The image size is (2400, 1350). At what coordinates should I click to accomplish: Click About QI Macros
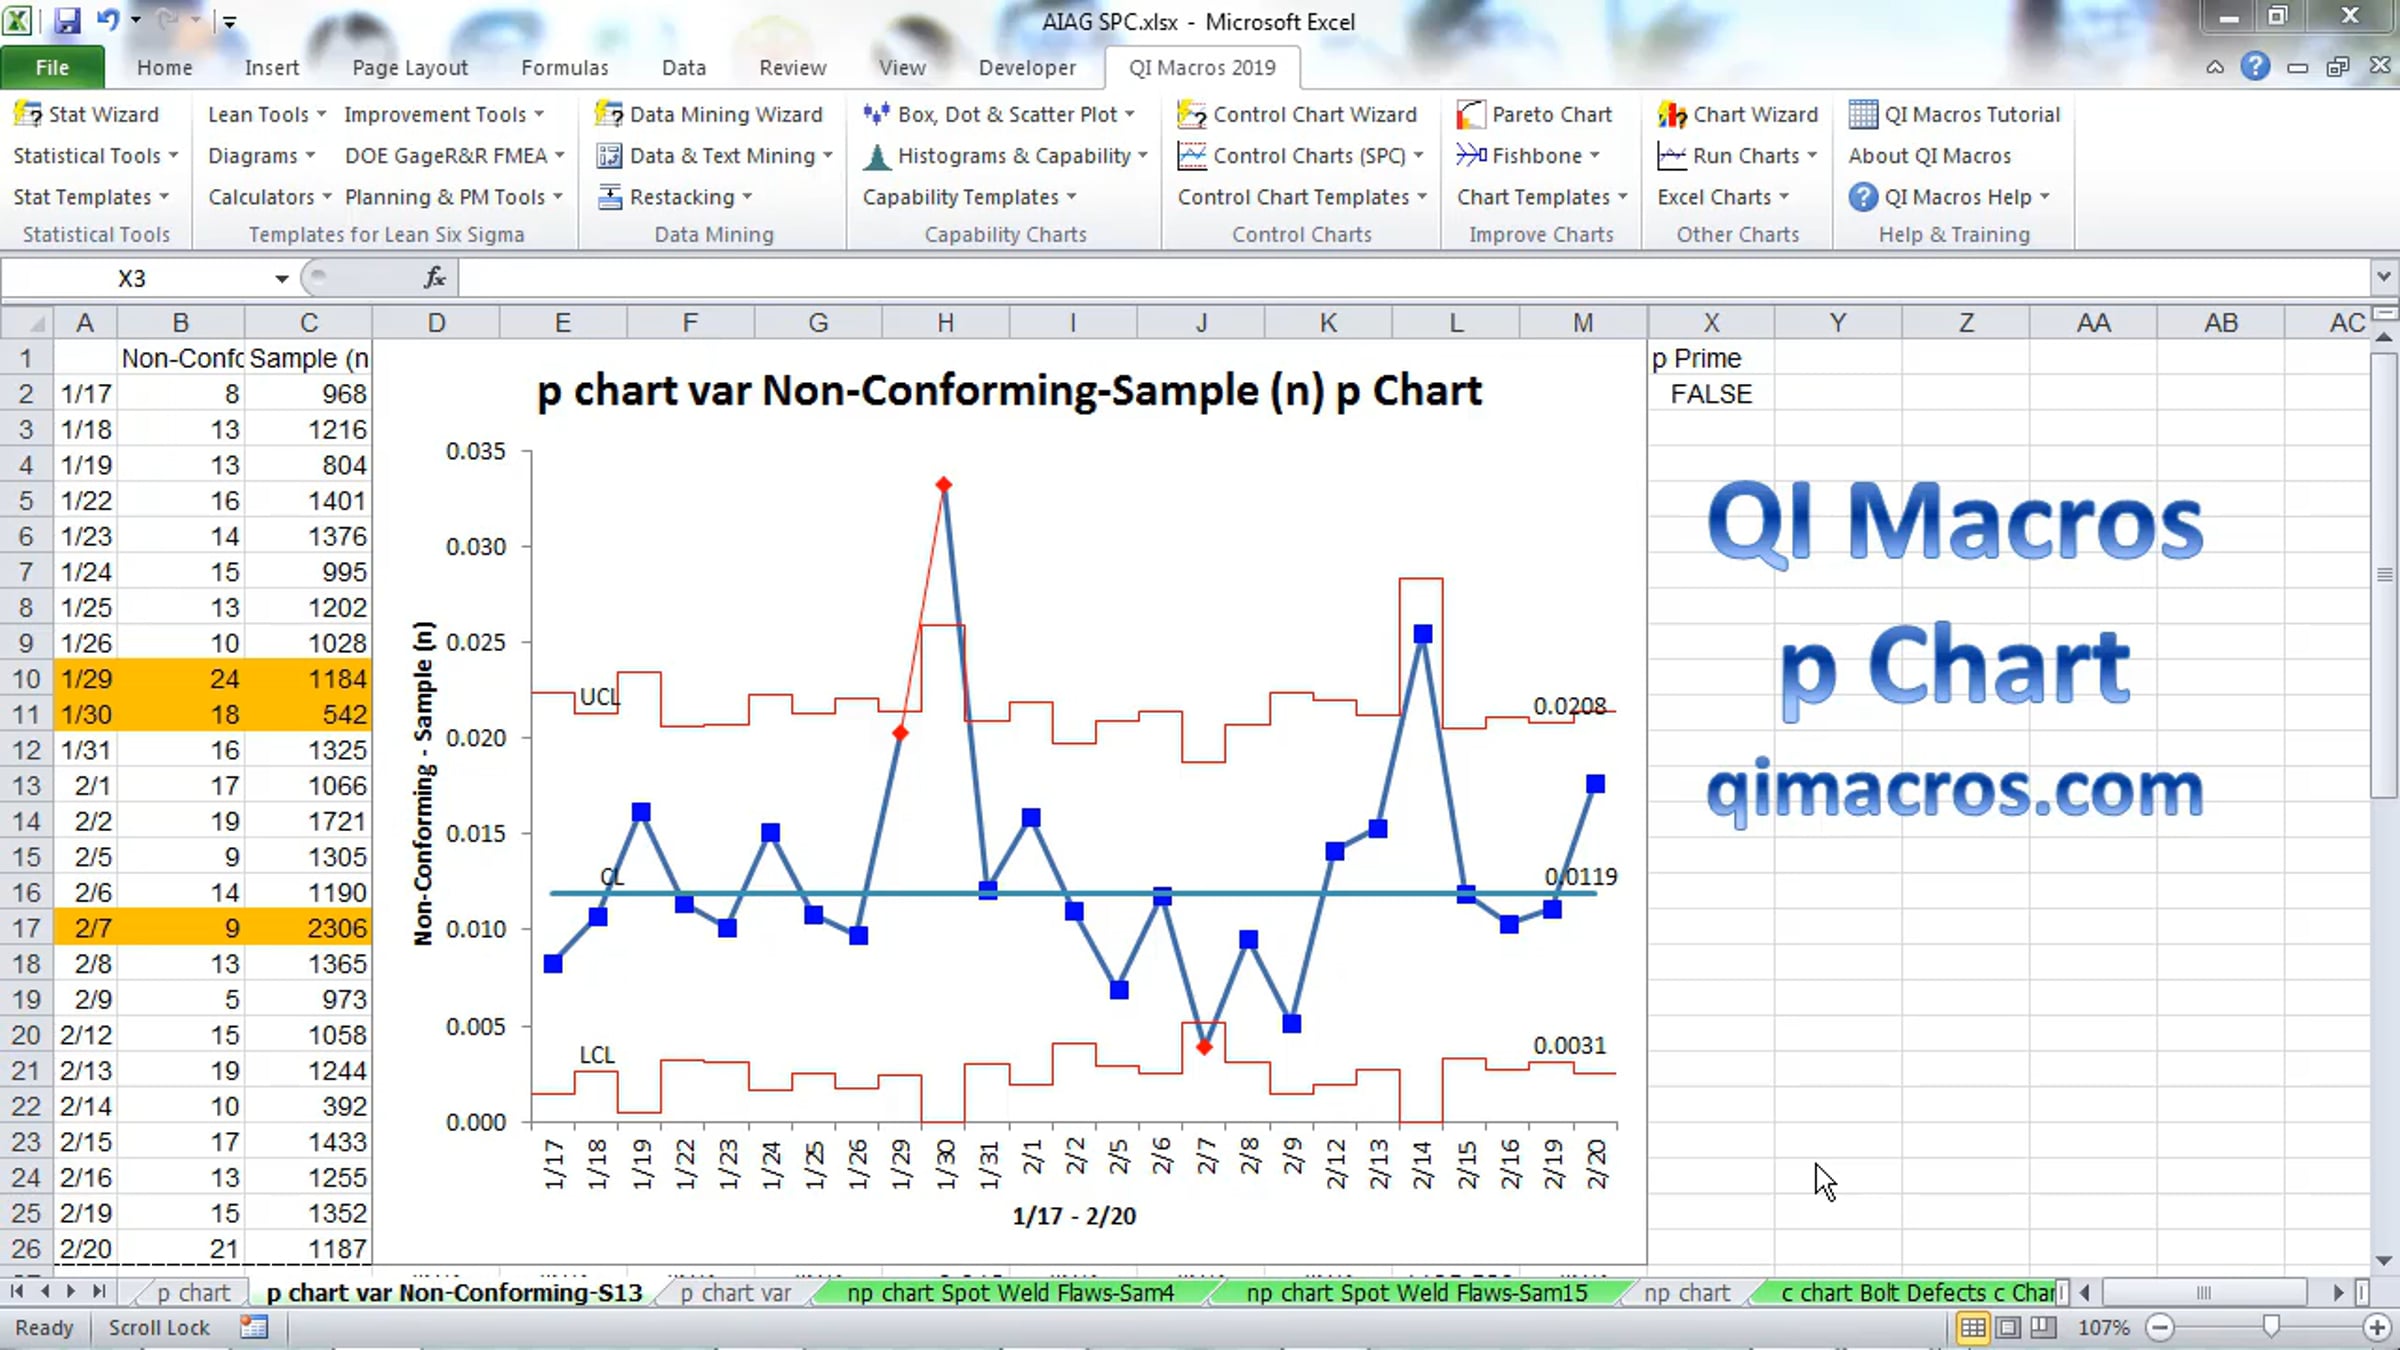point(1929,156)
